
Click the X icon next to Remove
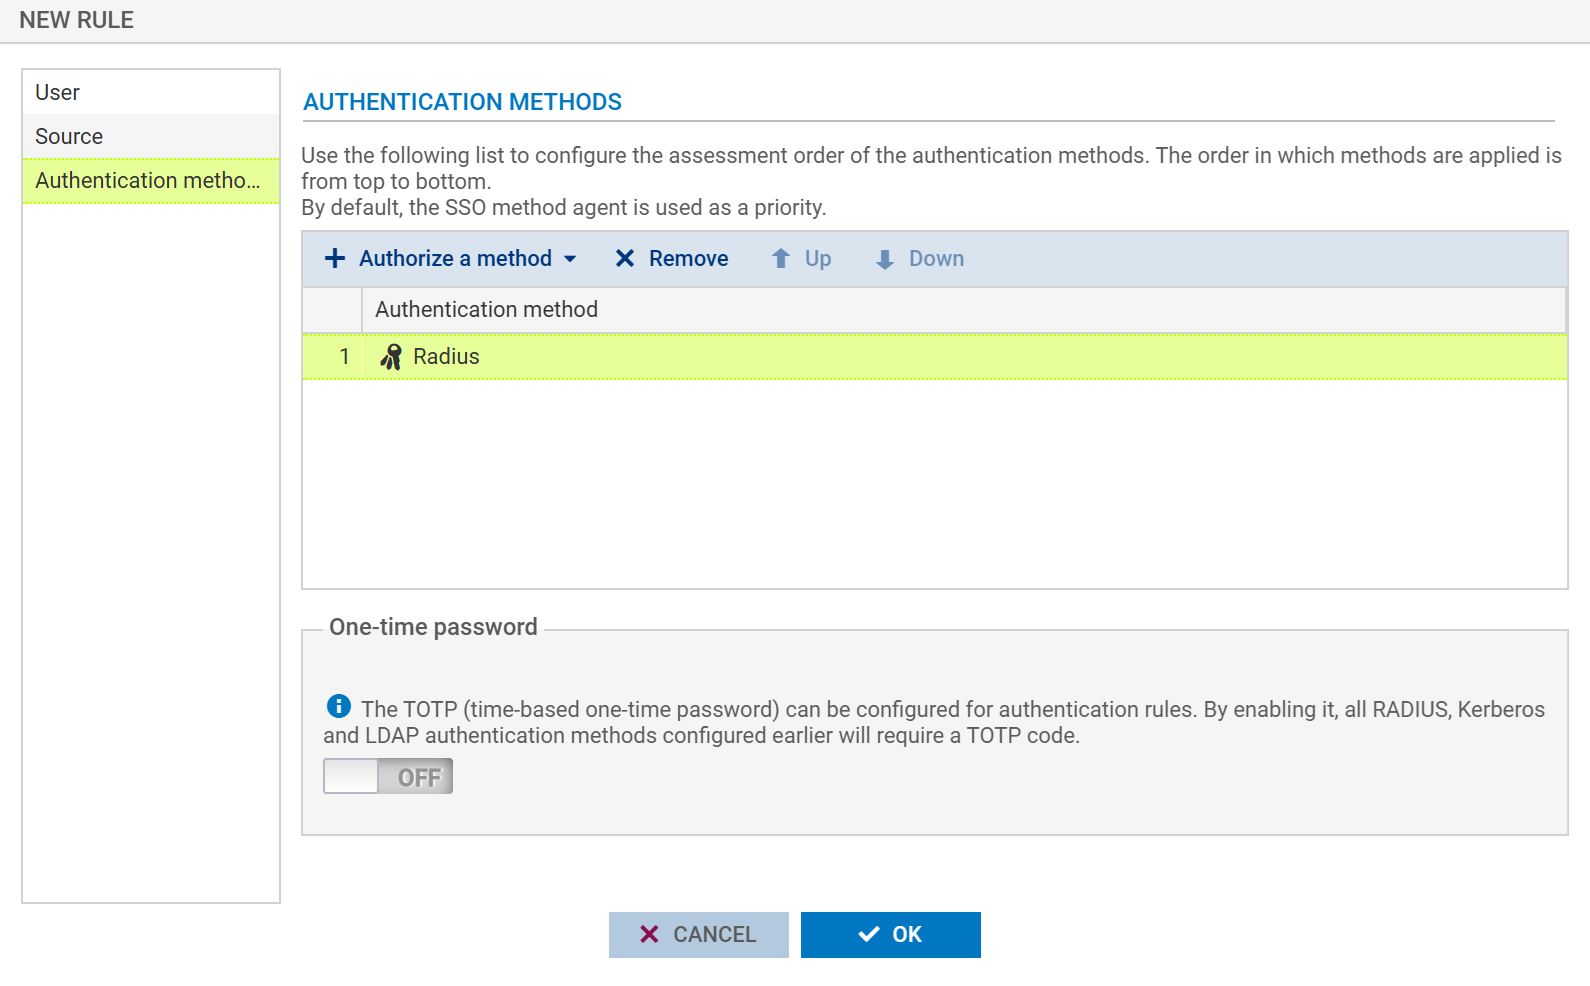click(x=625, y=258)
